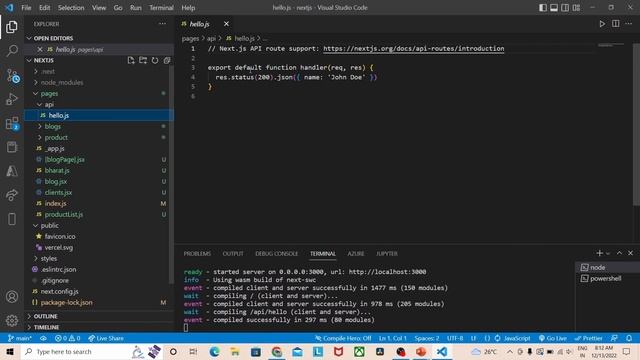Run the code with the play button
This screenshot has width=640, height=360.
[x=602, y=24]
